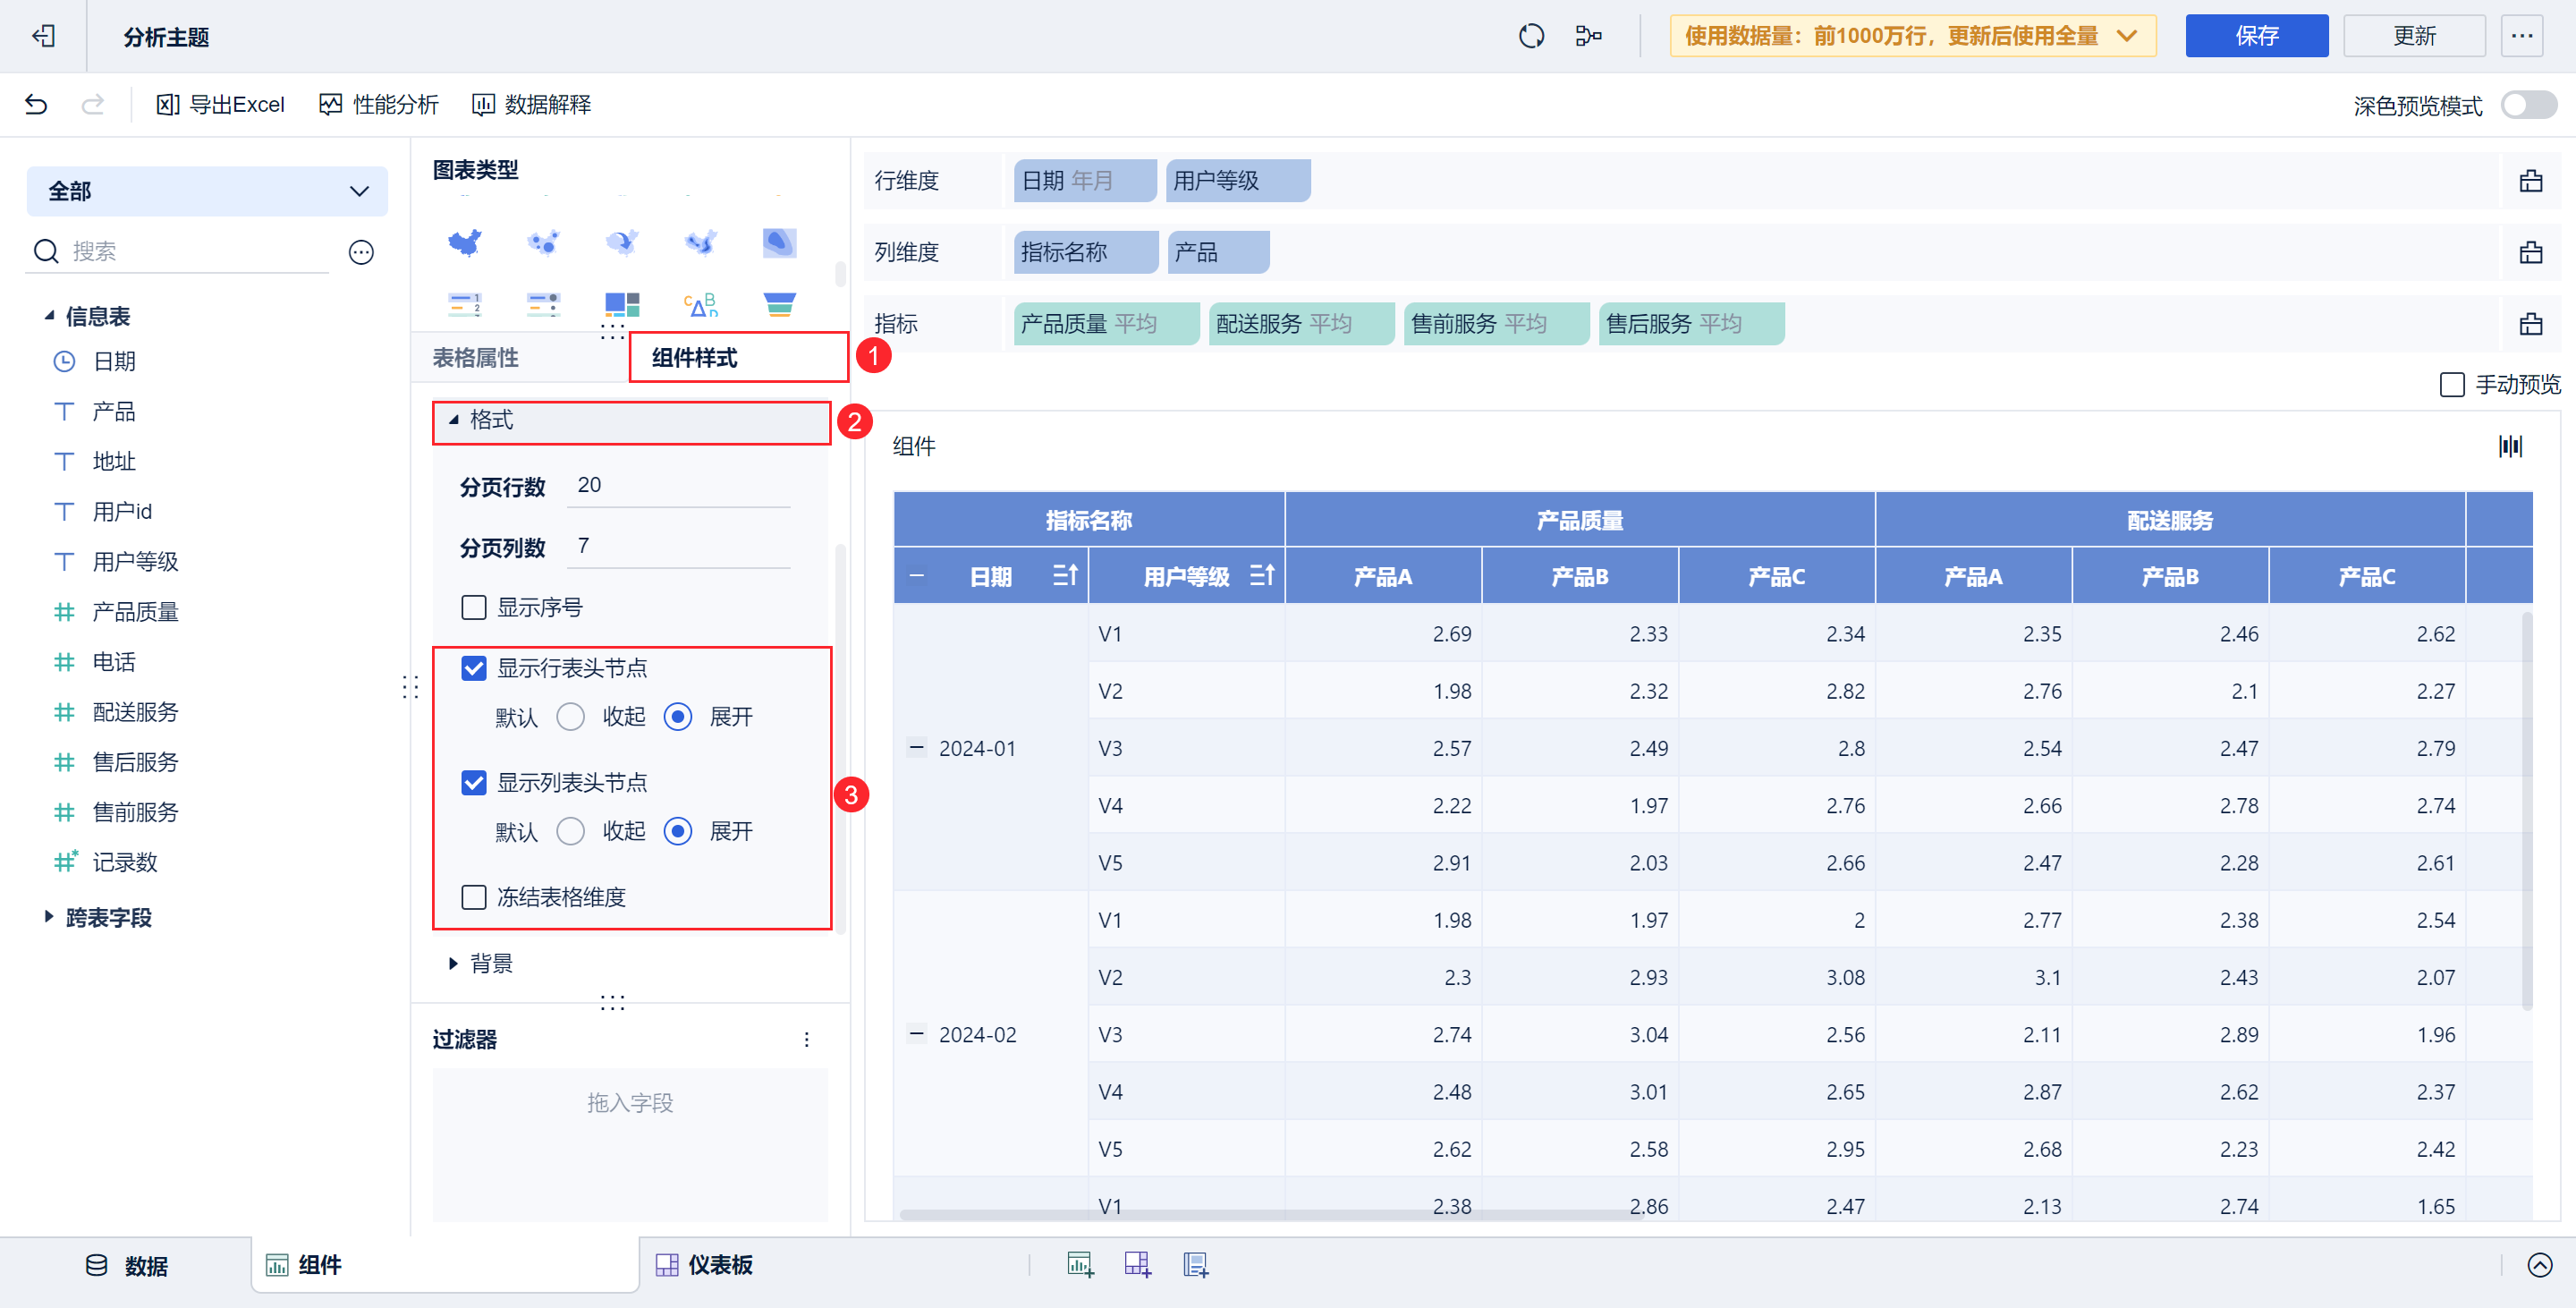Open the 全部 dropdown selector
This screenshot has width=2576, height=1308.
click(207, 191)
